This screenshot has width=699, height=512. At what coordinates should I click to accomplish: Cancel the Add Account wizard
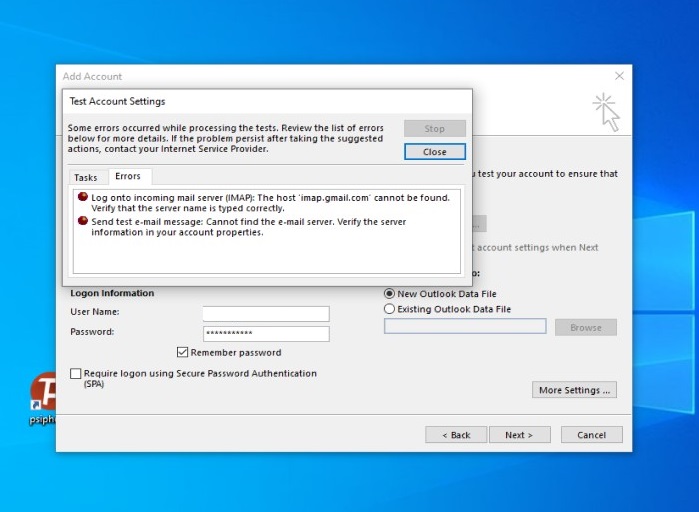(592, 435)
